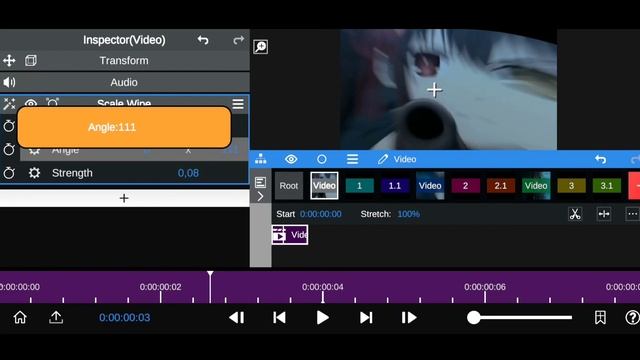Expand the Audio section

point(124,82)
